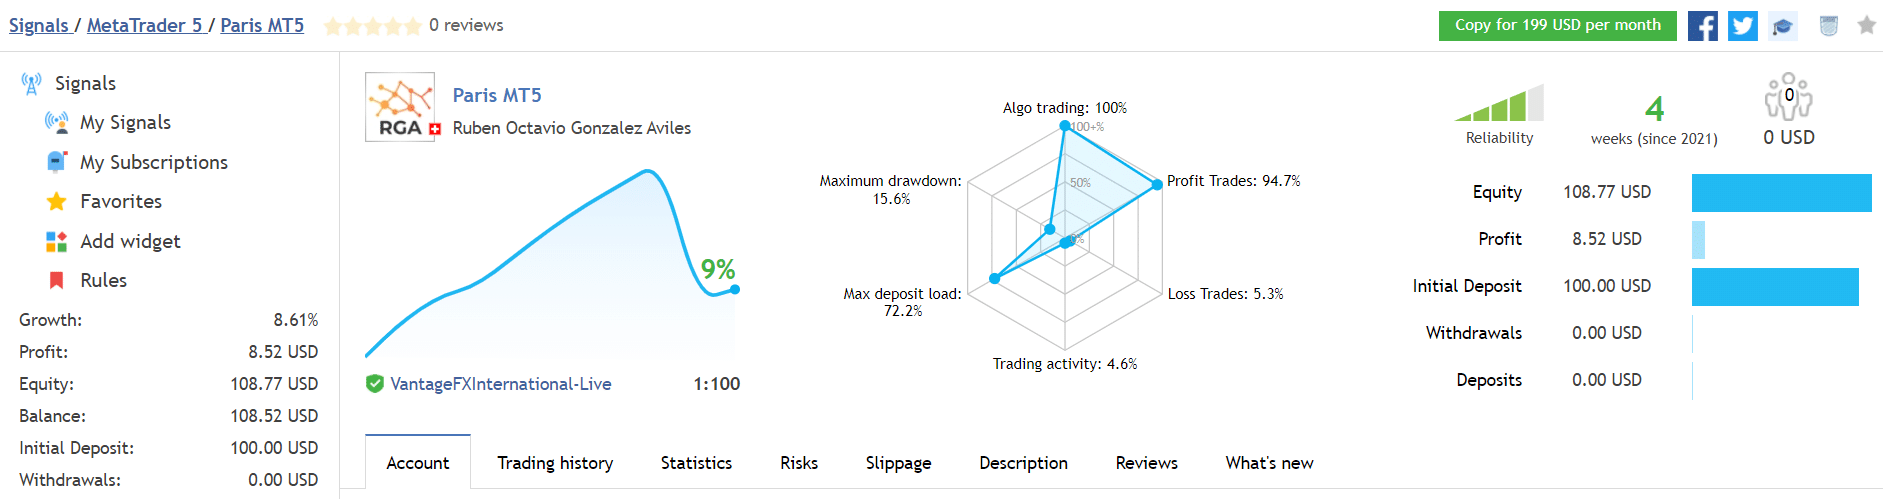The height and width of the screenshot is (499, 1883).
Task: Open the Paris MT5 signal title link
Action: coord(497,95)
